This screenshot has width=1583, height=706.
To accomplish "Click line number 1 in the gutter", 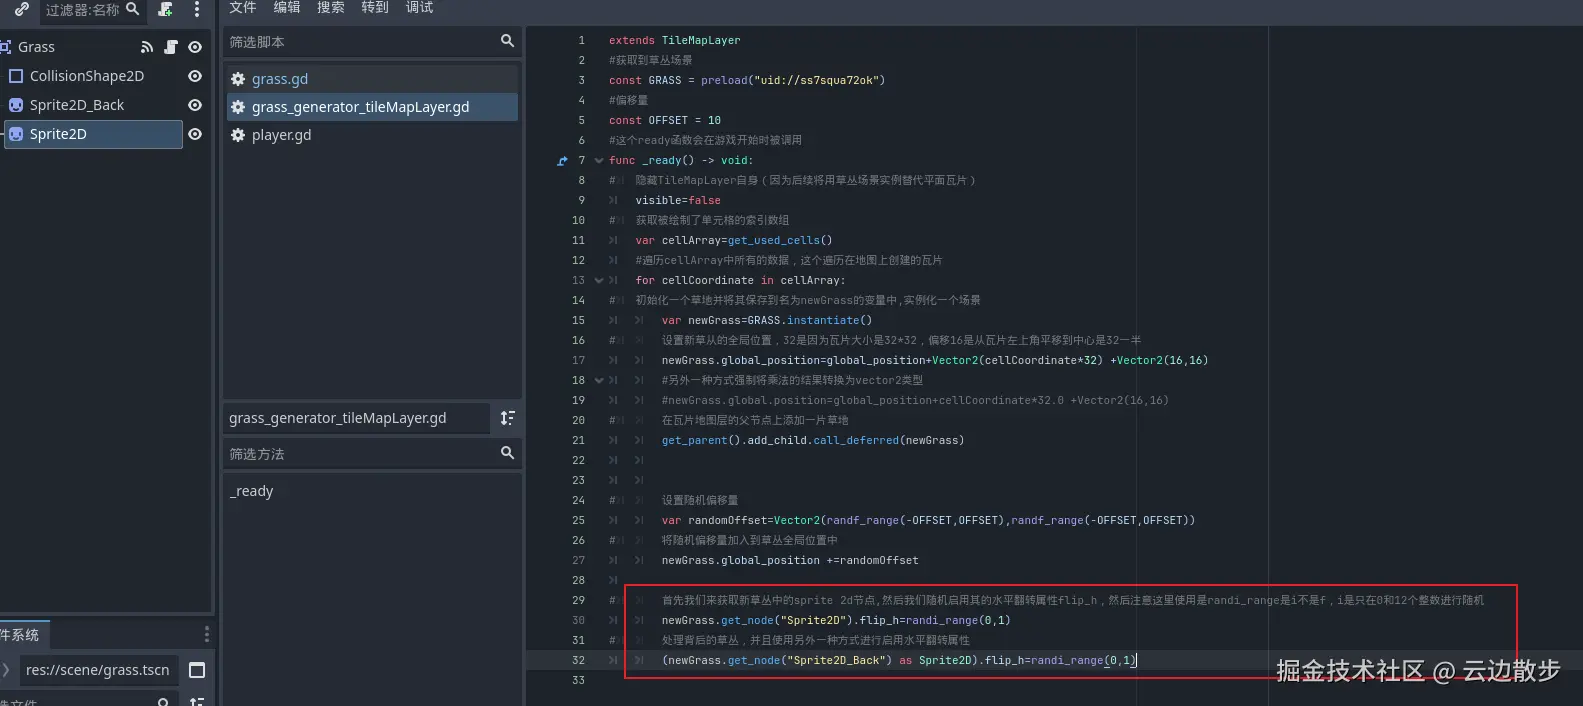I will (x=581, y=40).
